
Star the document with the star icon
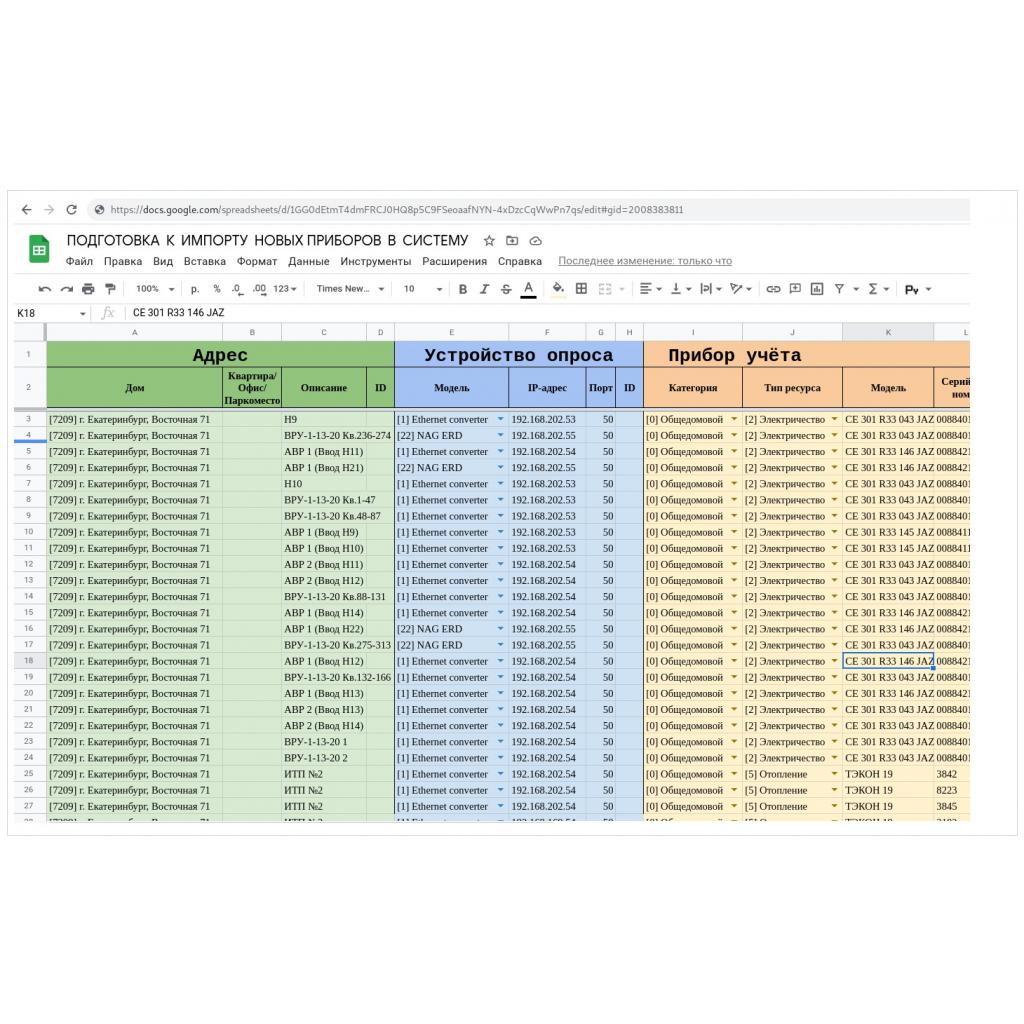489,241
